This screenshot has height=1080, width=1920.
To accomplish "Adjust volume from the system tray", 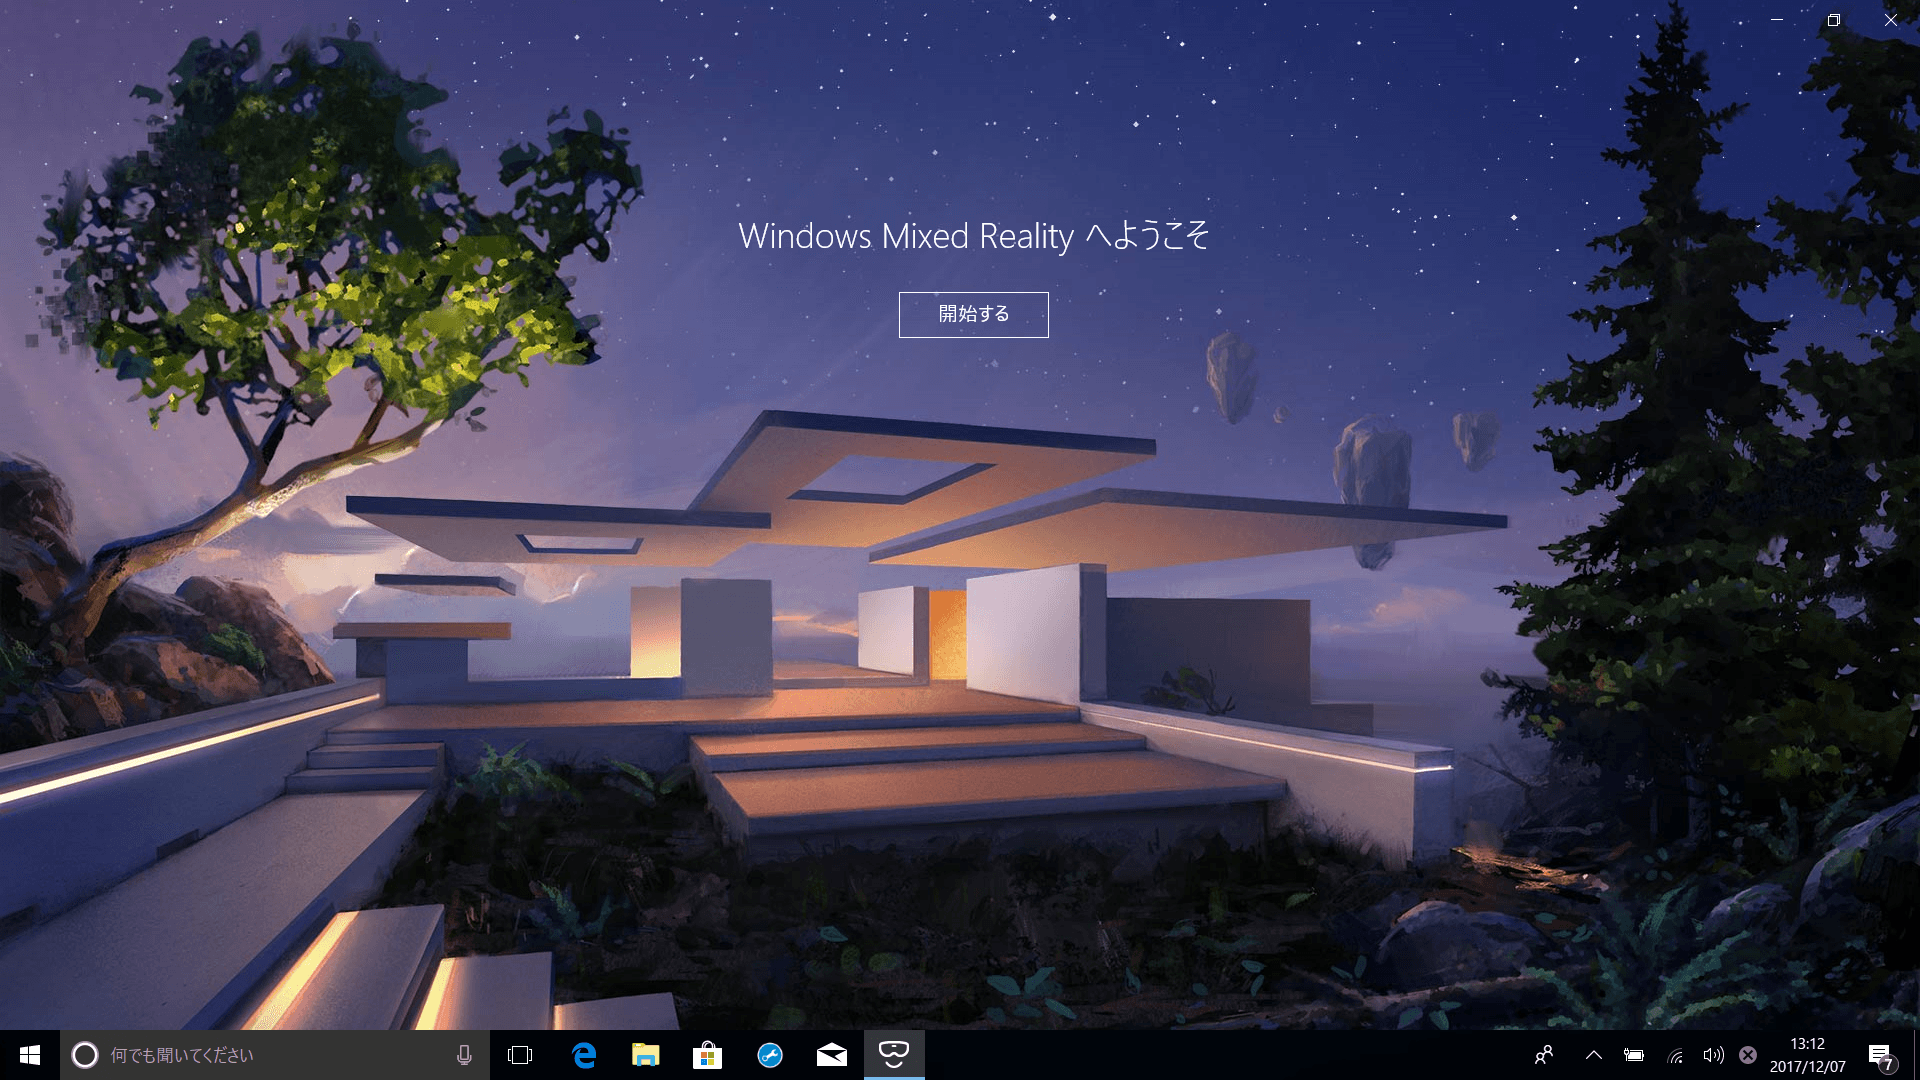I will [1714, 1054].
